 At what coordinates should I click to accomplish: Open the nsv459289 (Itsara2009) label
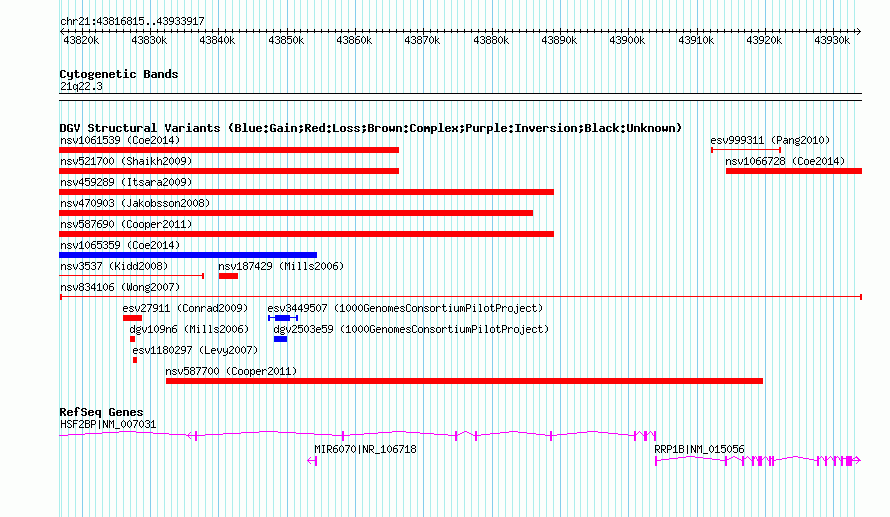pyautogui.click(x=126, y=182)
